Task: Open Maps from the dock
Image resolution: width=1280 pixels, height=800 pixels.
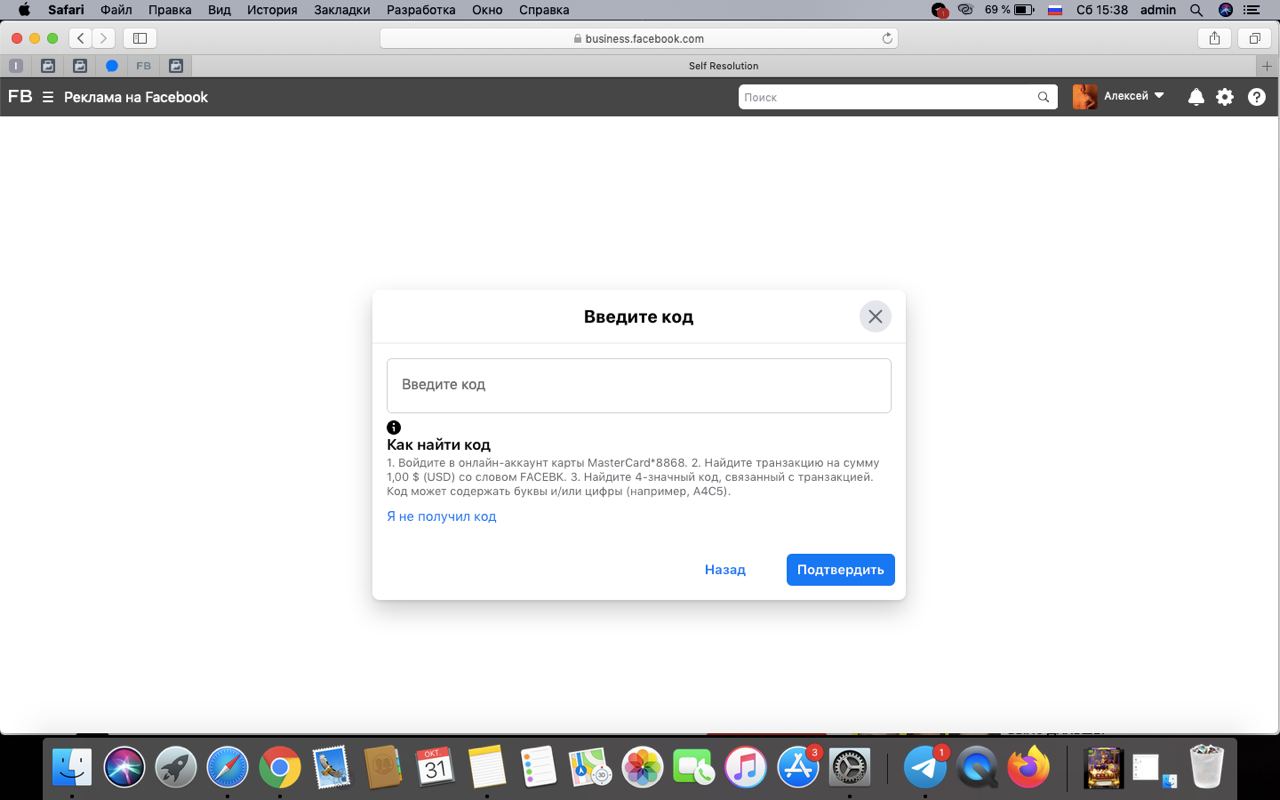Action: (591, 768)
